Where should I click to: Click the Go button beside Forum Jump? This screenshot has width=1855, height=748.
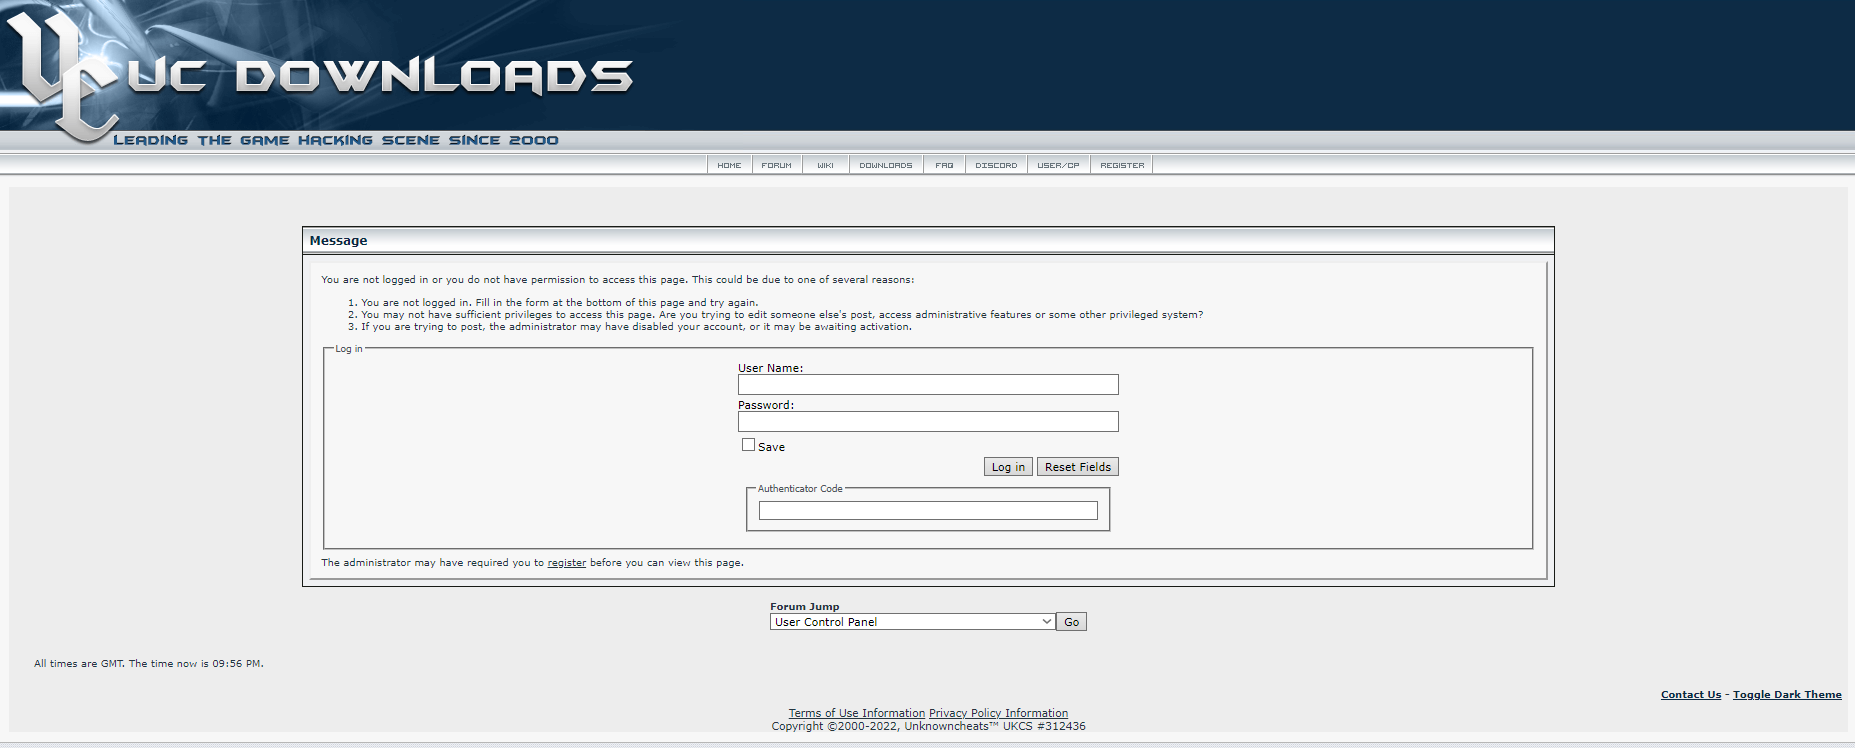pyautogui.click(x=1071, y=622)
